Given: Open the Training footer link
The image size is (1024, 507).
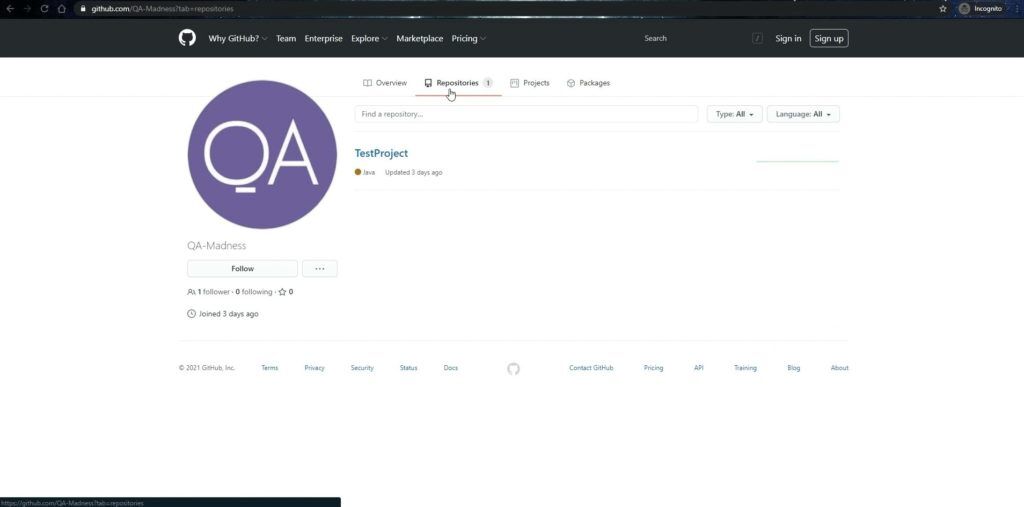Looking at the screenshot, I should pyautogui.click(x=745, y=368).
